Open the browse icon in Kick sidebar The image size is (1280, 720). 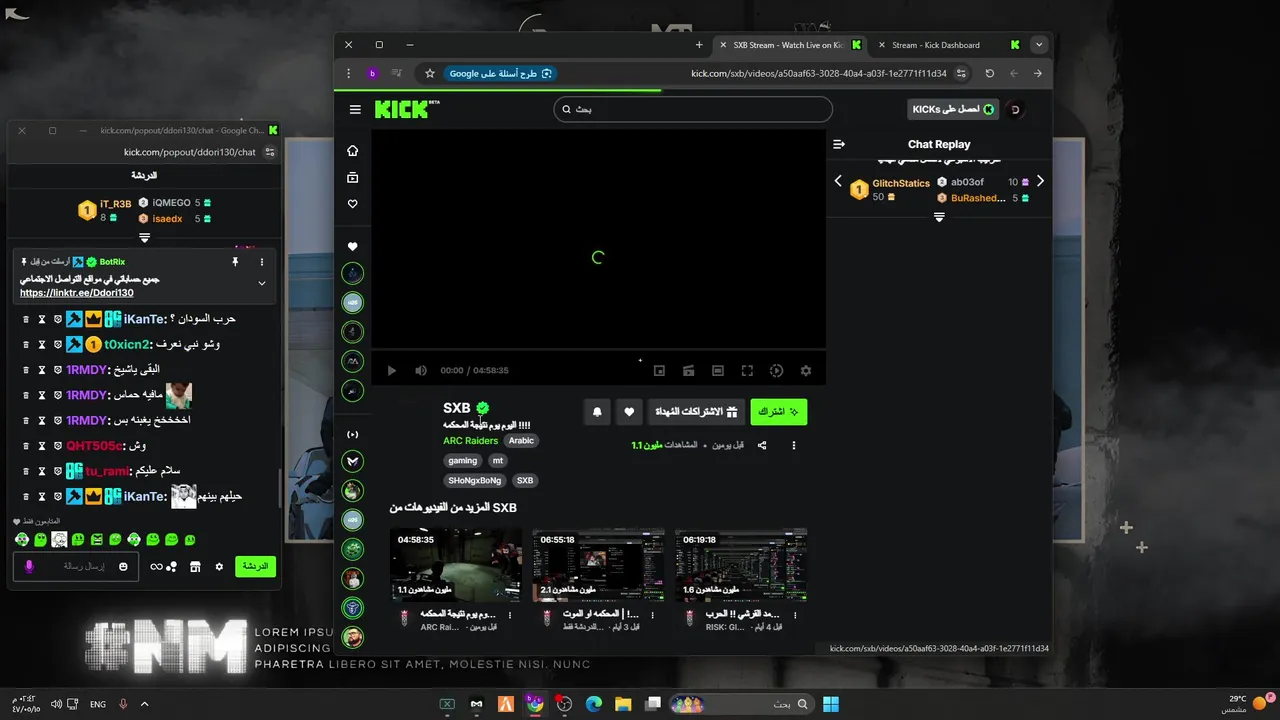pos(352,178)
